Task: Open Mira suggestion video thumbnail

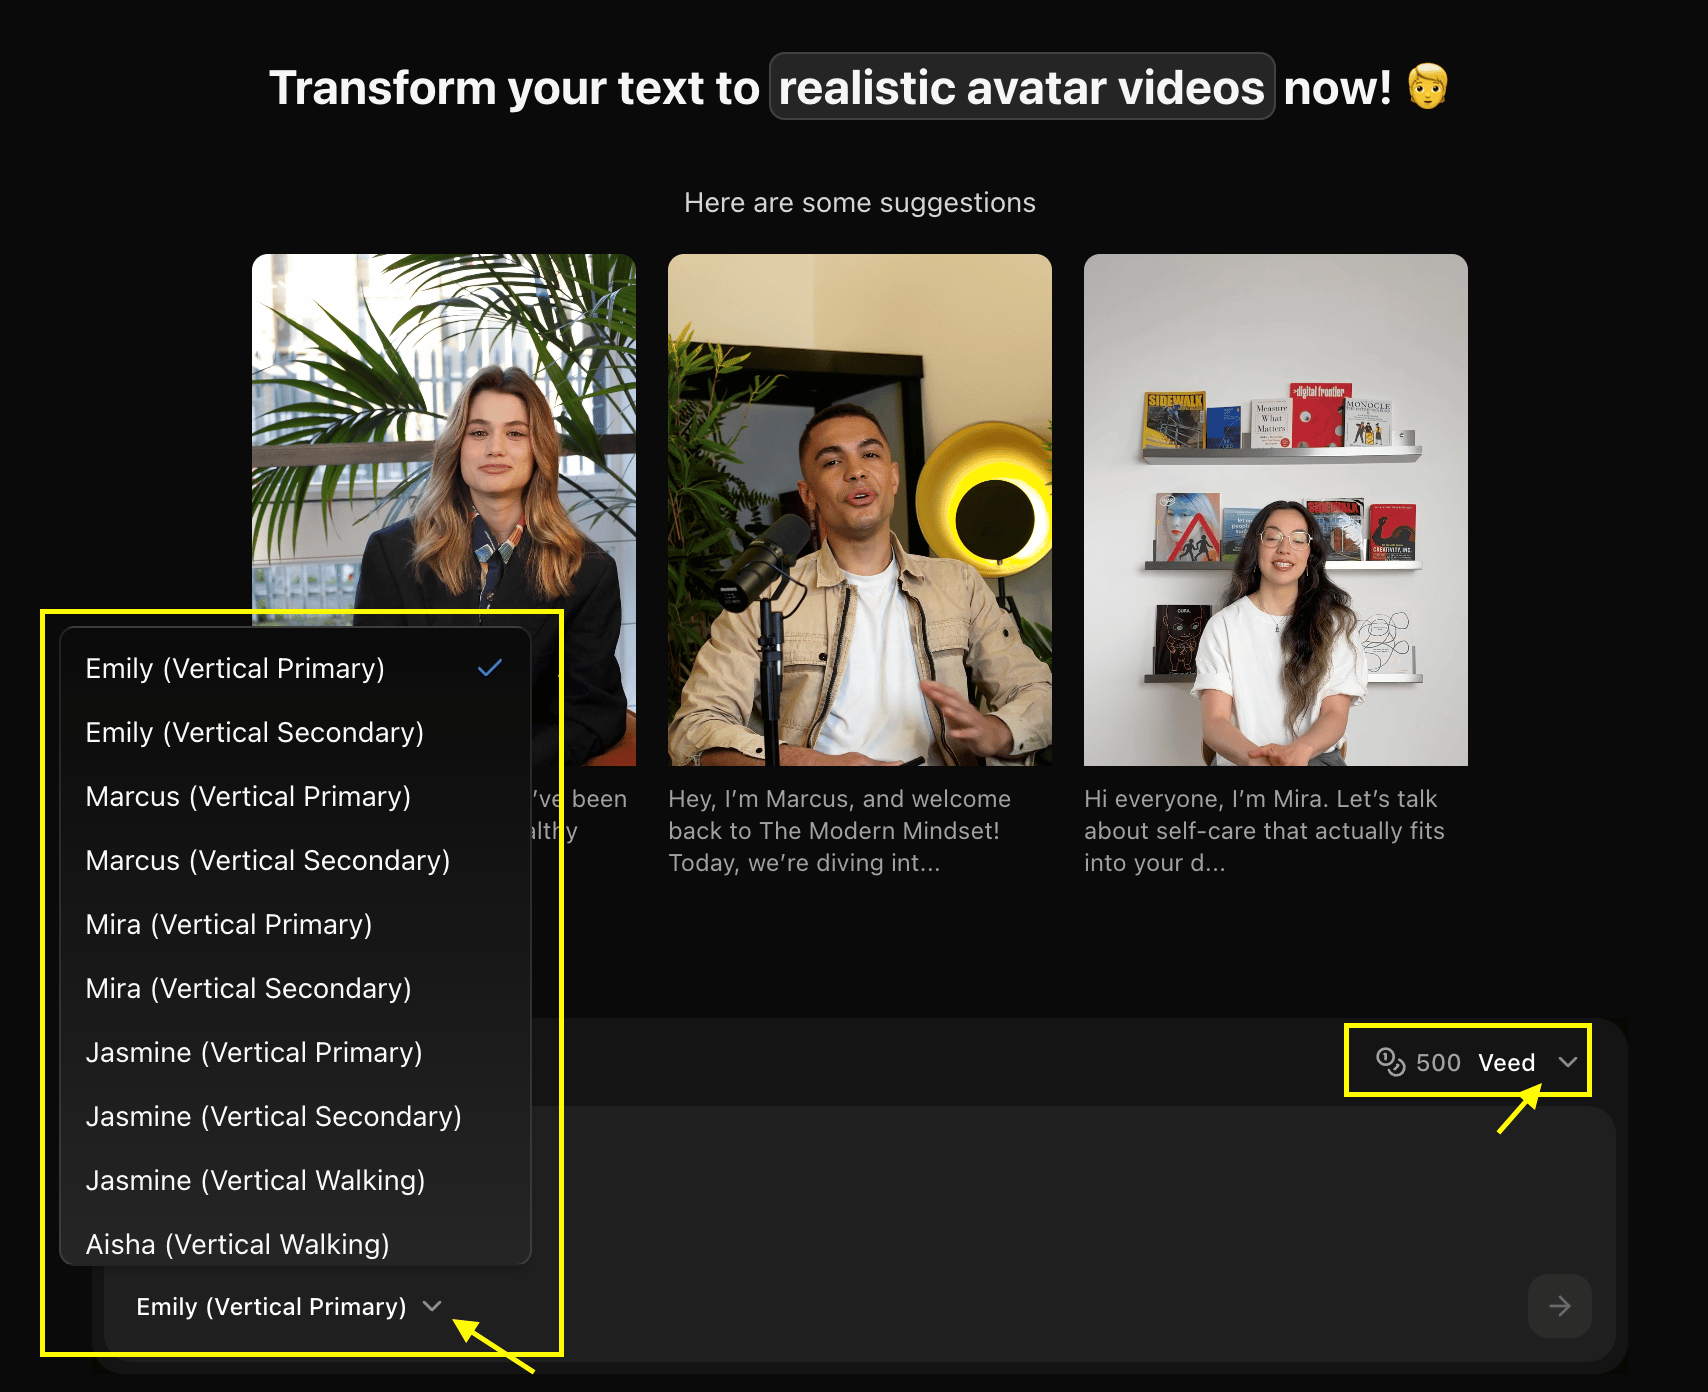Action: tap(1276, 510)
